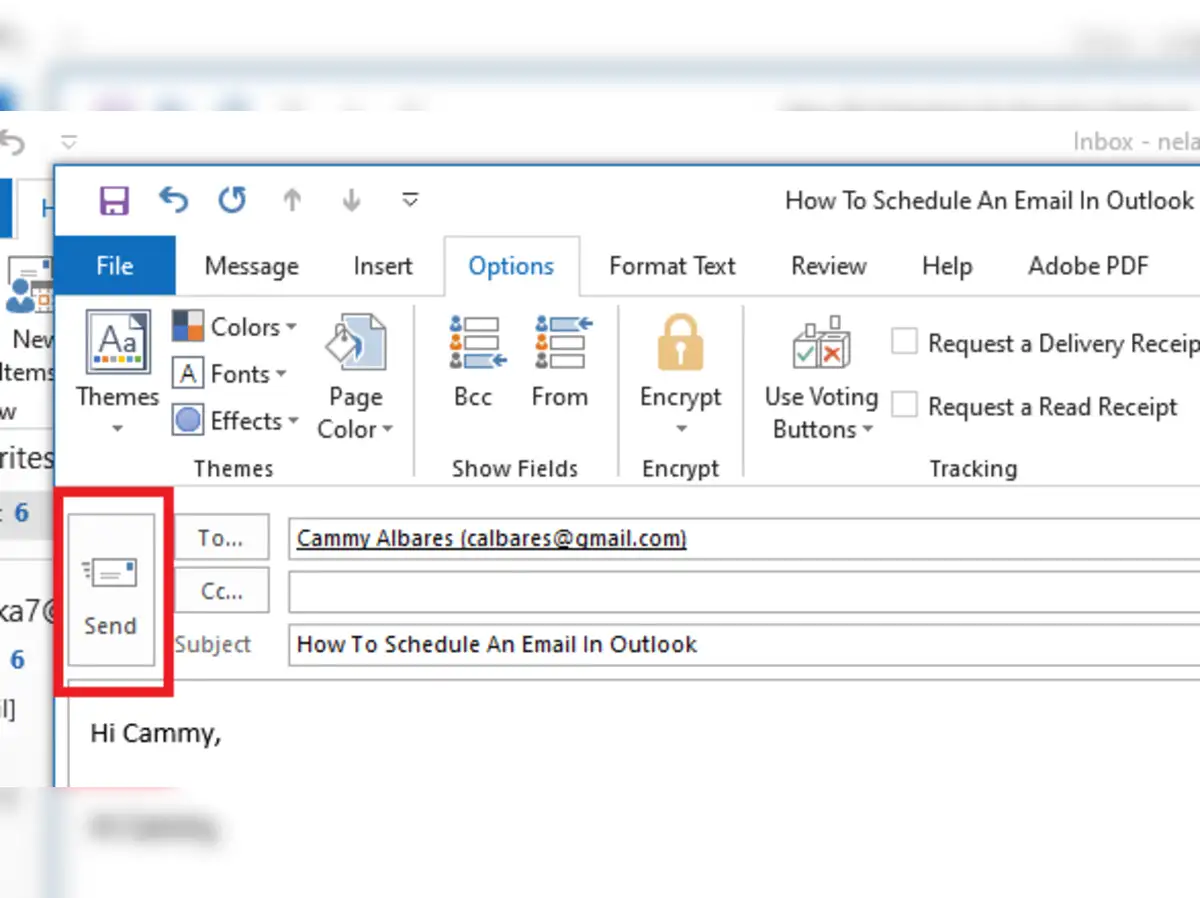Screen dimensions: 1200x898
Task: Show the From field
Action: click(x=560, y=362)
